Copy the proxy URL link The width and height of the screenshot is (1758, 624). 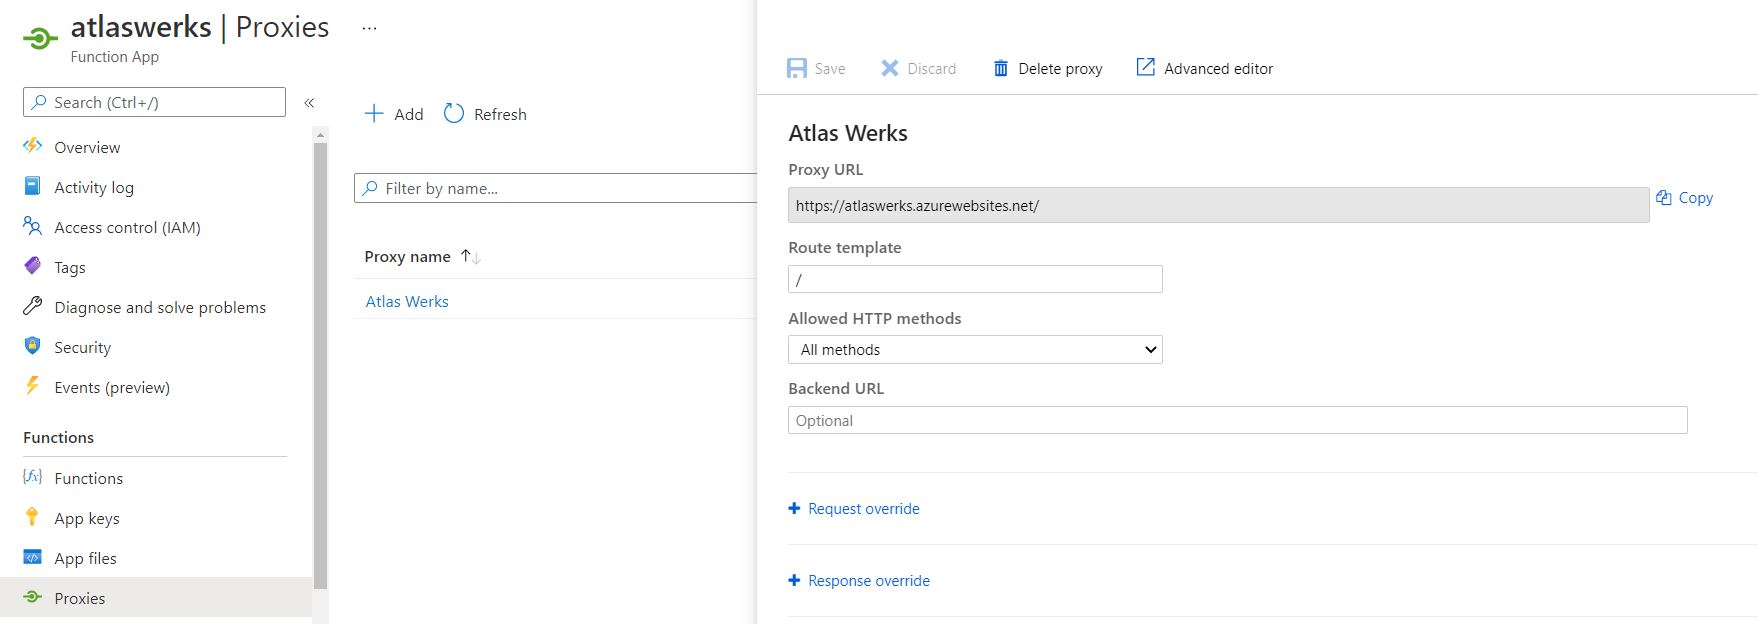1695,197
